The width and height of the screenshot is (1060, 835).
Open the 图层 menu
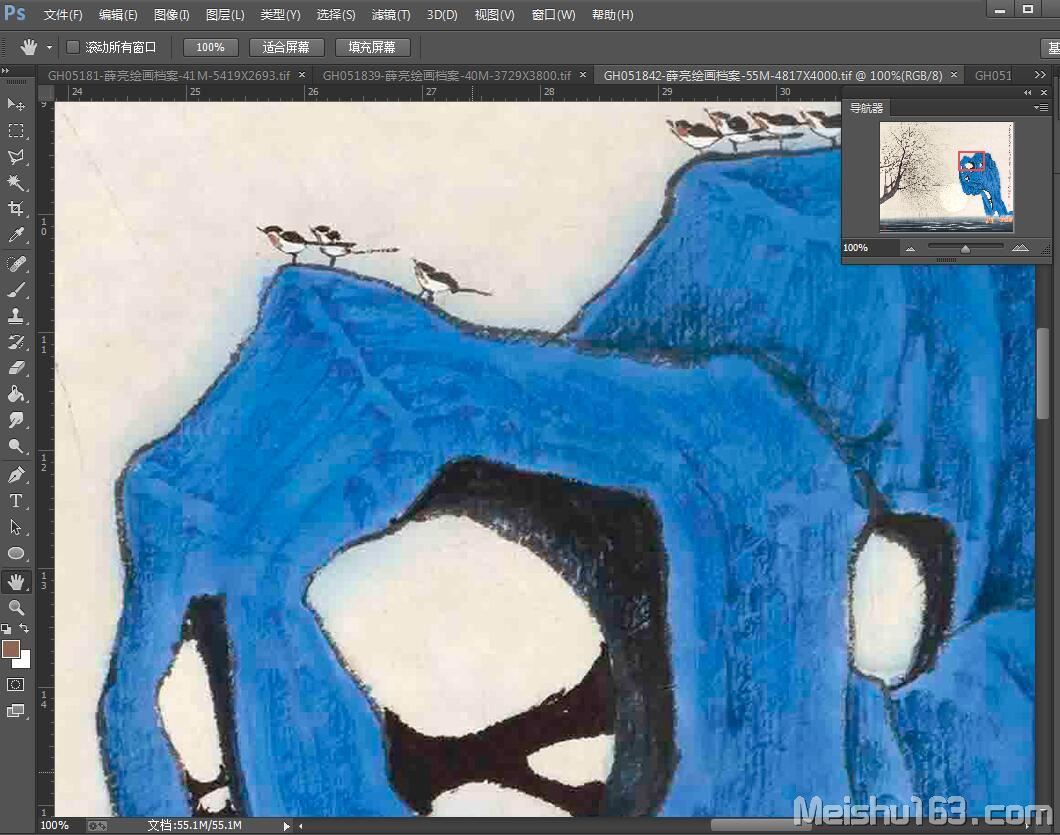pos(225,15)
